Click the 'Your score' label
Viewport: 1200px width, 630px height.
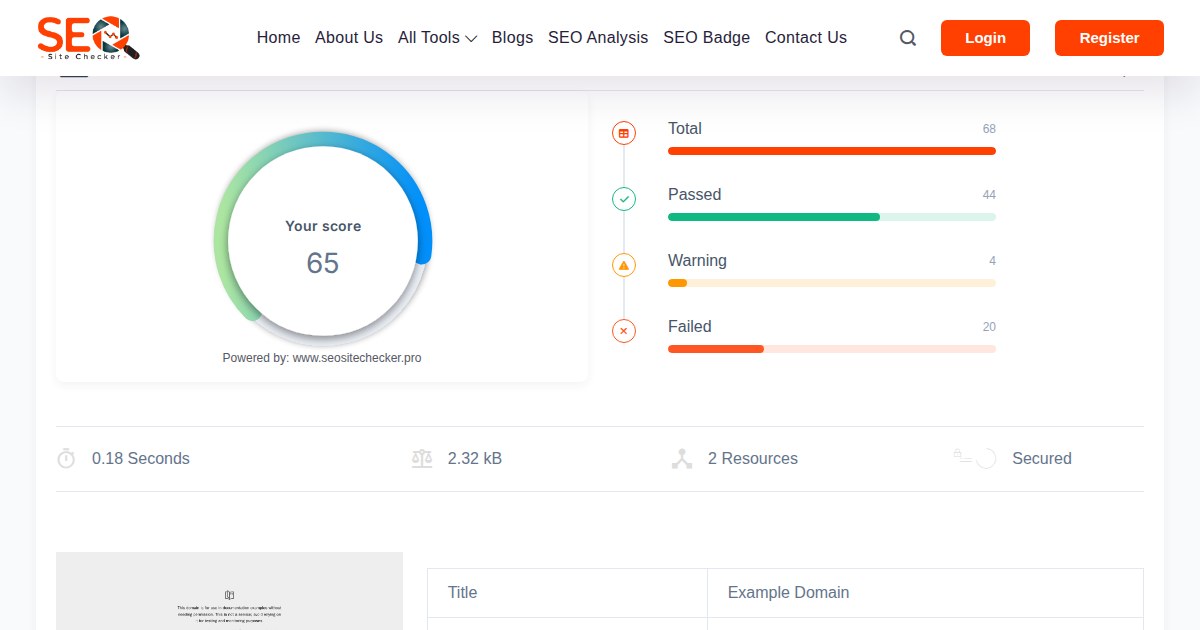(x=323, y=226)
